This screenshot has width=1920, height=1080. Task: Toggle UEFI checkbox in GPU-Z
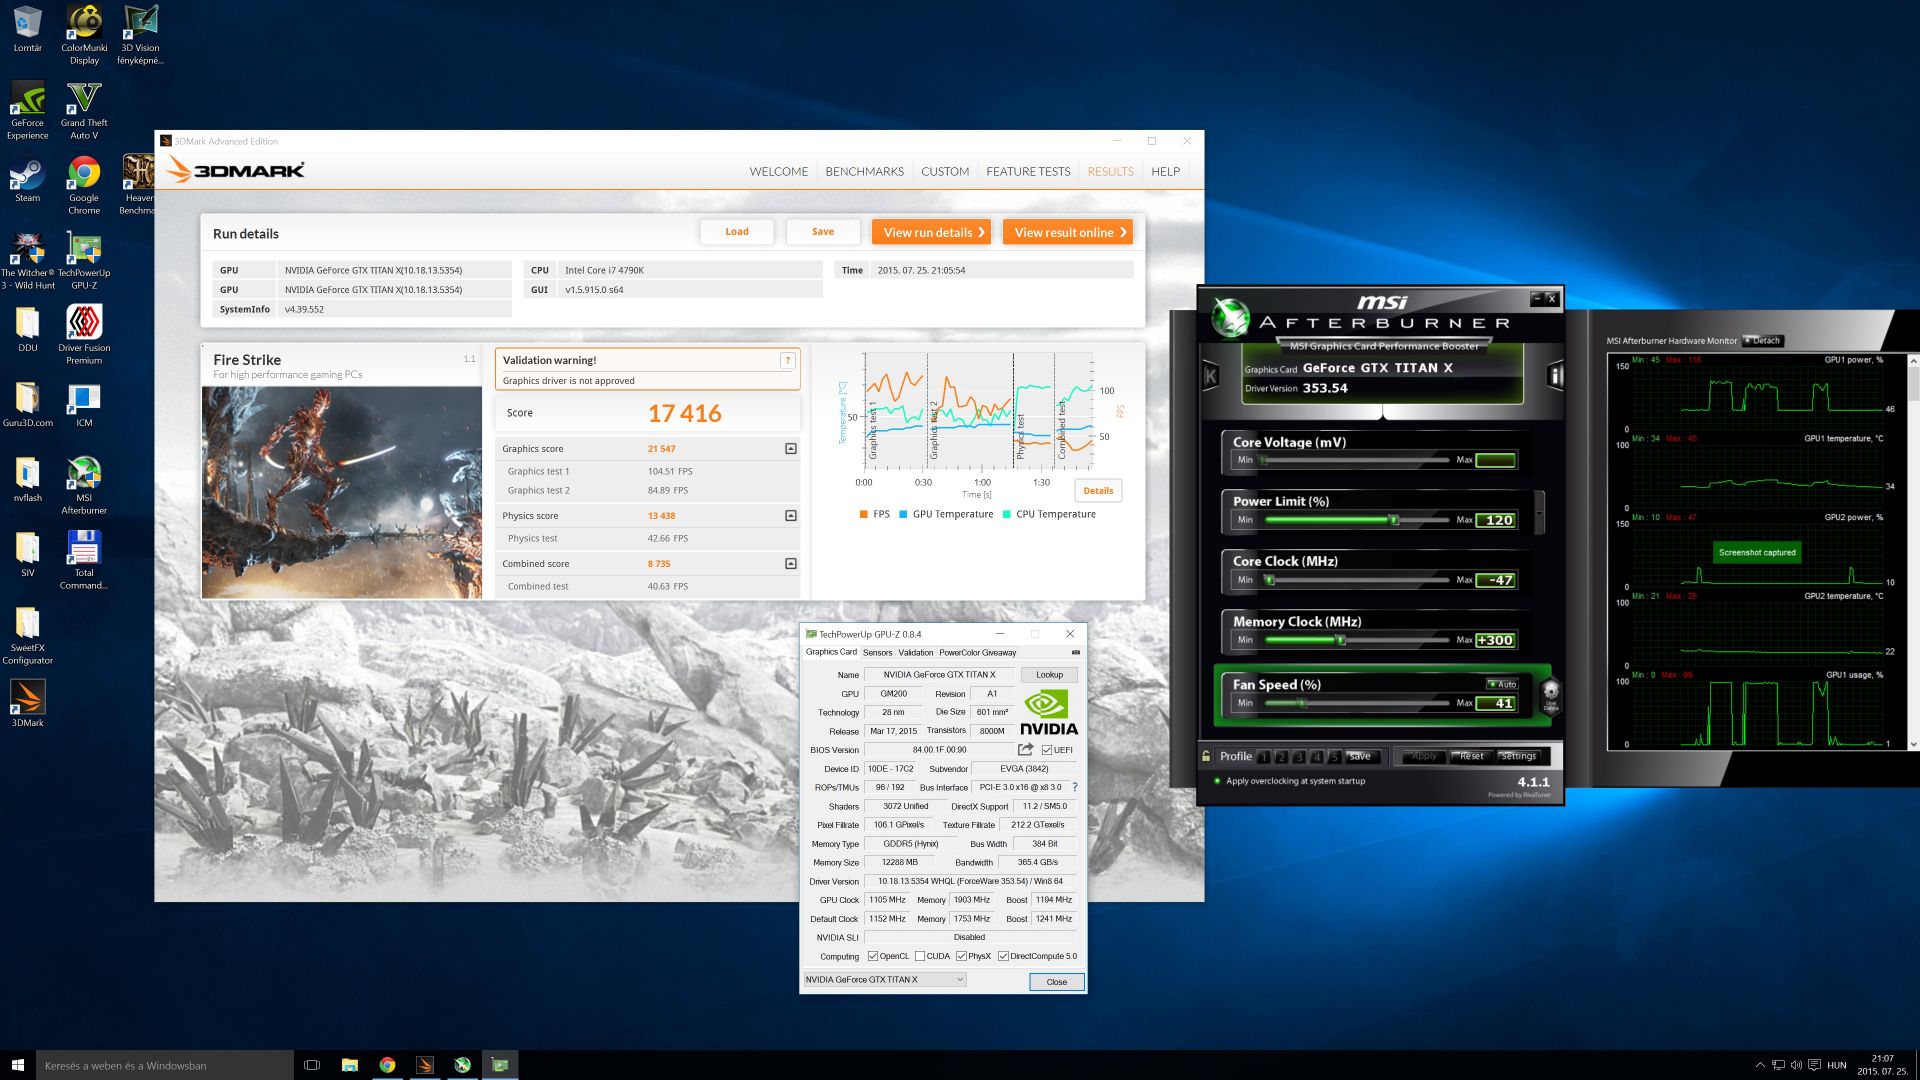pyautogui.click(x=1047, y=750)
